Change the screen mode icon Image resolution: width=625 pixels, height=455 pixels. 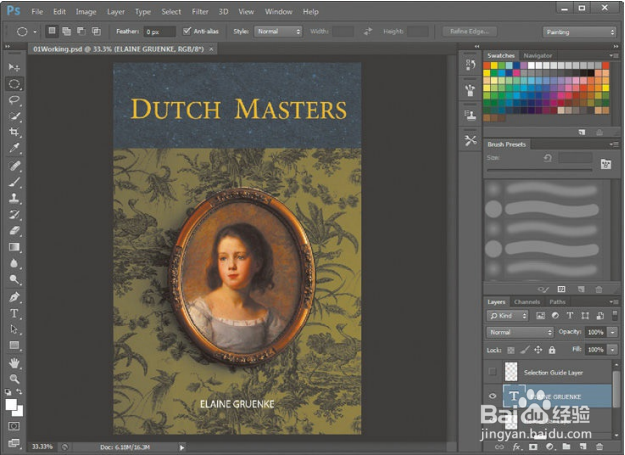tap(14, 443)
